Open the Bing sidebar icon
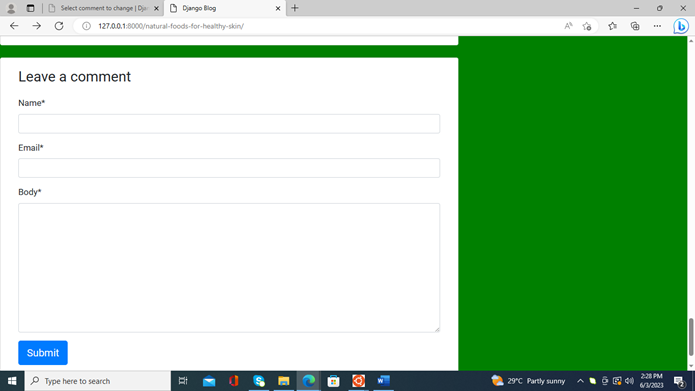Screen dimensions: 695x391 [681, 26]
